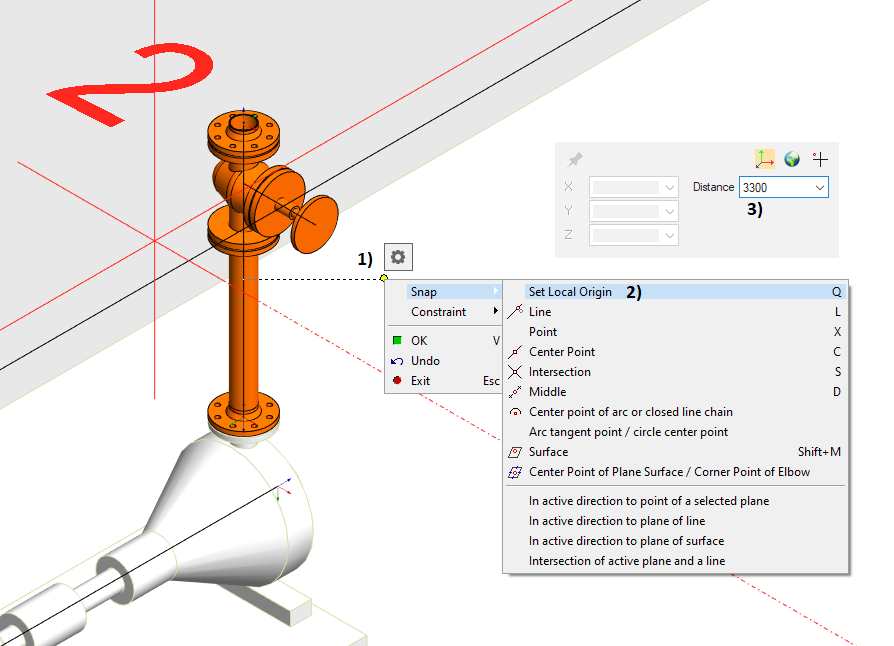The width and height of the screenshot is (894, 646).
Task: Click the crosshair relative point icon
Action: [820, 159]
